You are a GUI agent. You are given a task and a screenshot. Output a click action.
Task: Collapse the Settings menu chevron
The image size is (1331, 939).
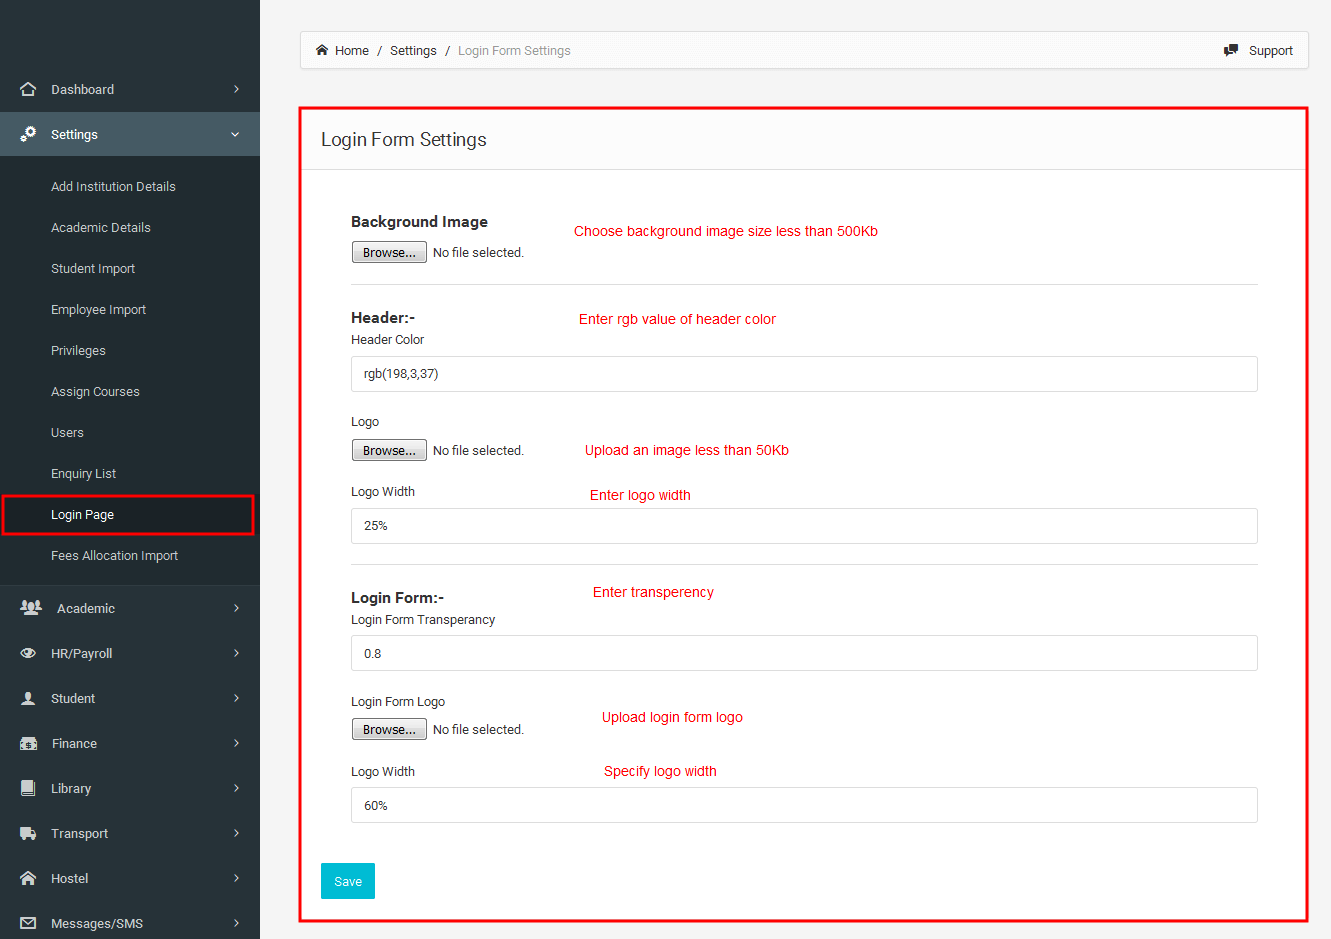point(235,134)
